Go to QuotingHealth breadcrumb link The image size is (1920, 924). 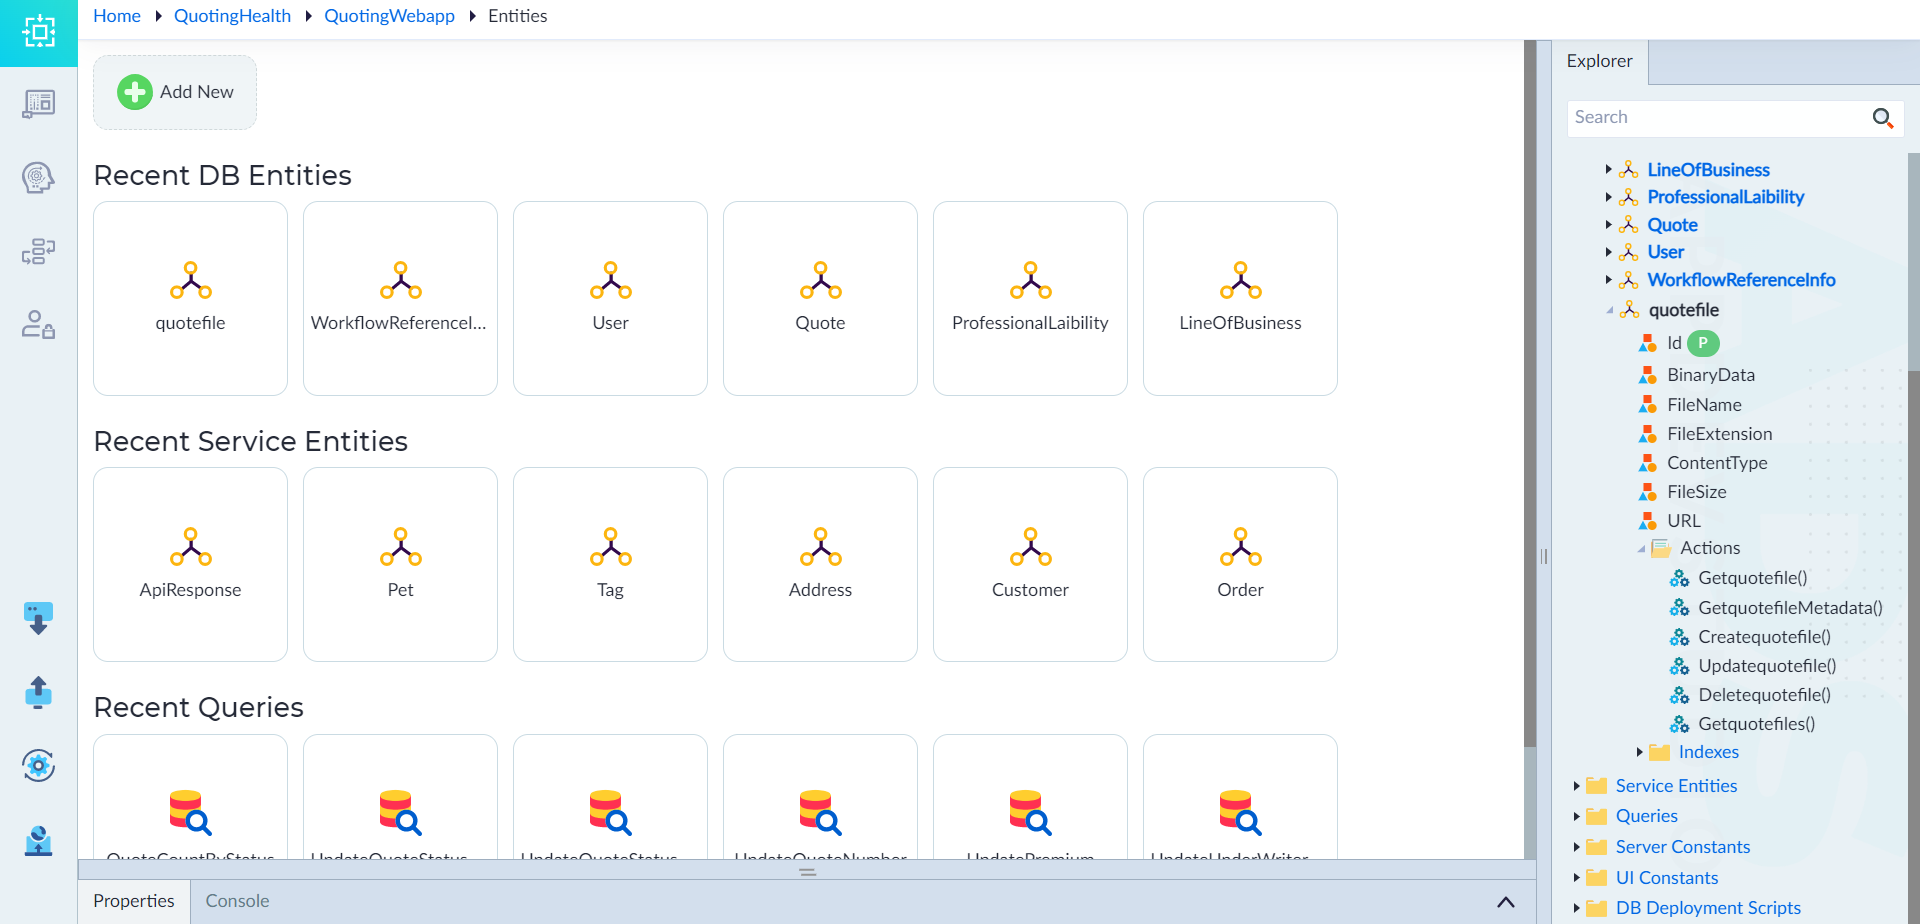tap(232, 16)
